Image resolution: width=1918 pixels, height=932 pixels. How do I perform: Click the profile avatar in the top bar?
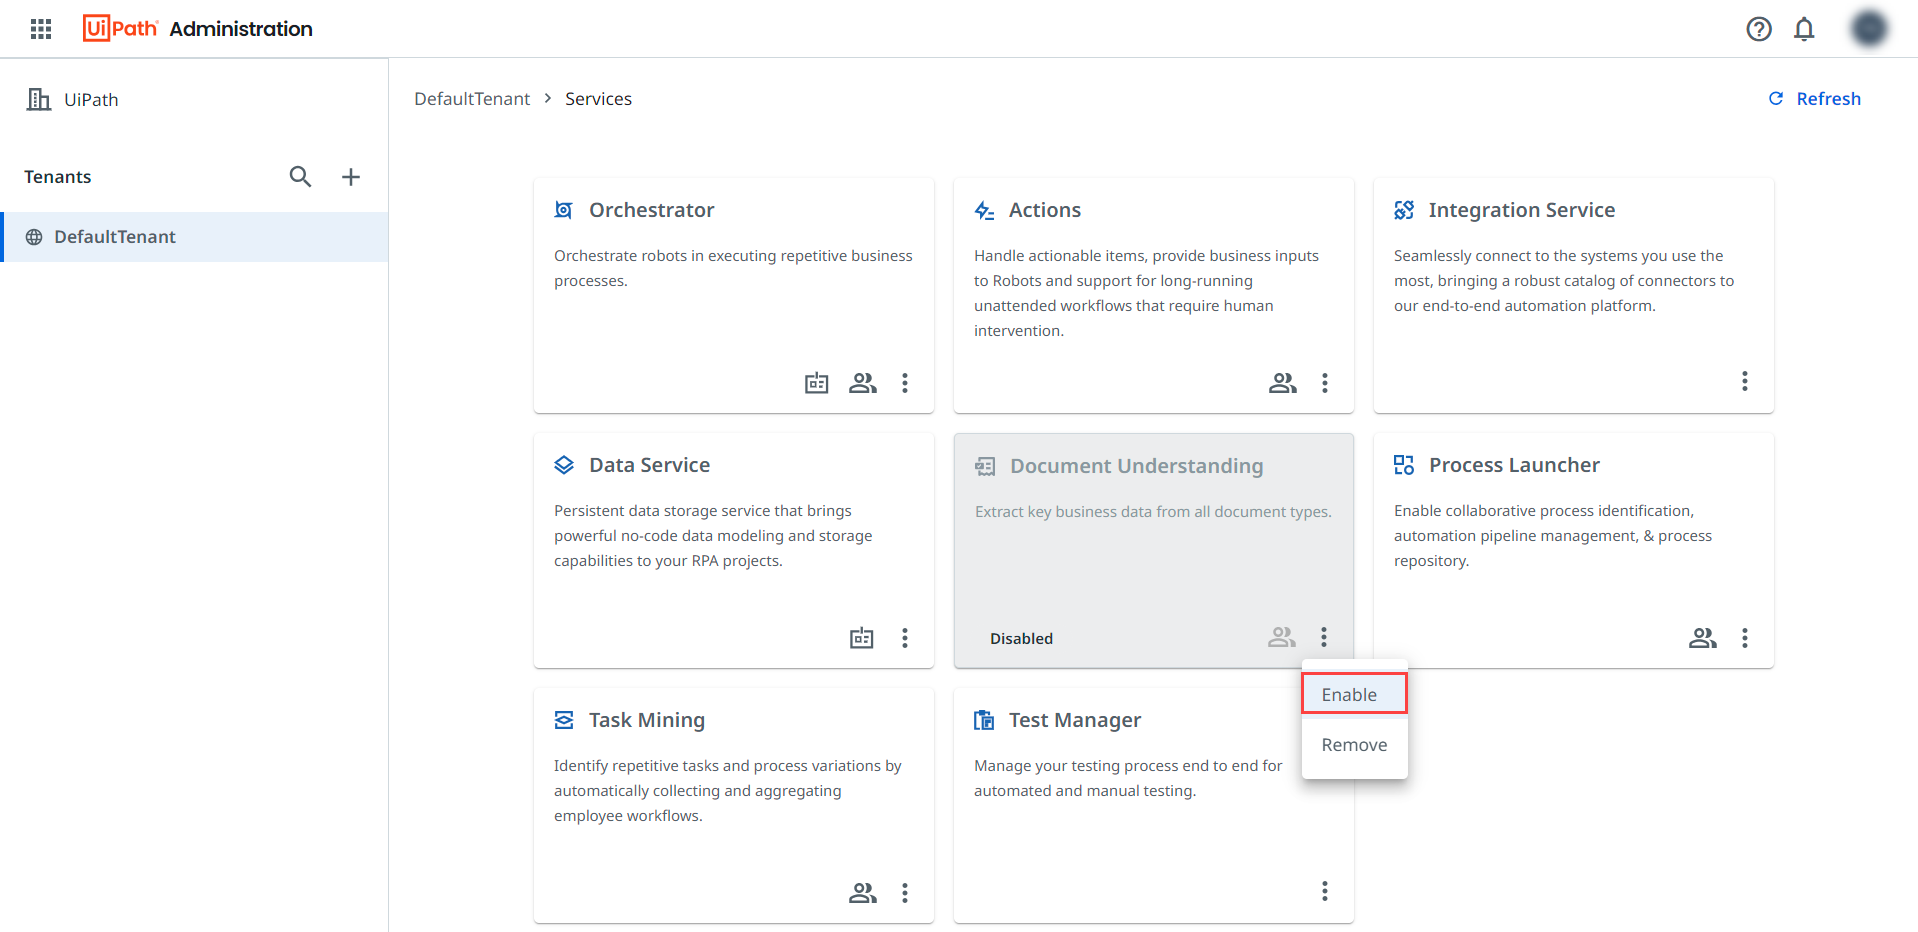[x=1869, y=29]
